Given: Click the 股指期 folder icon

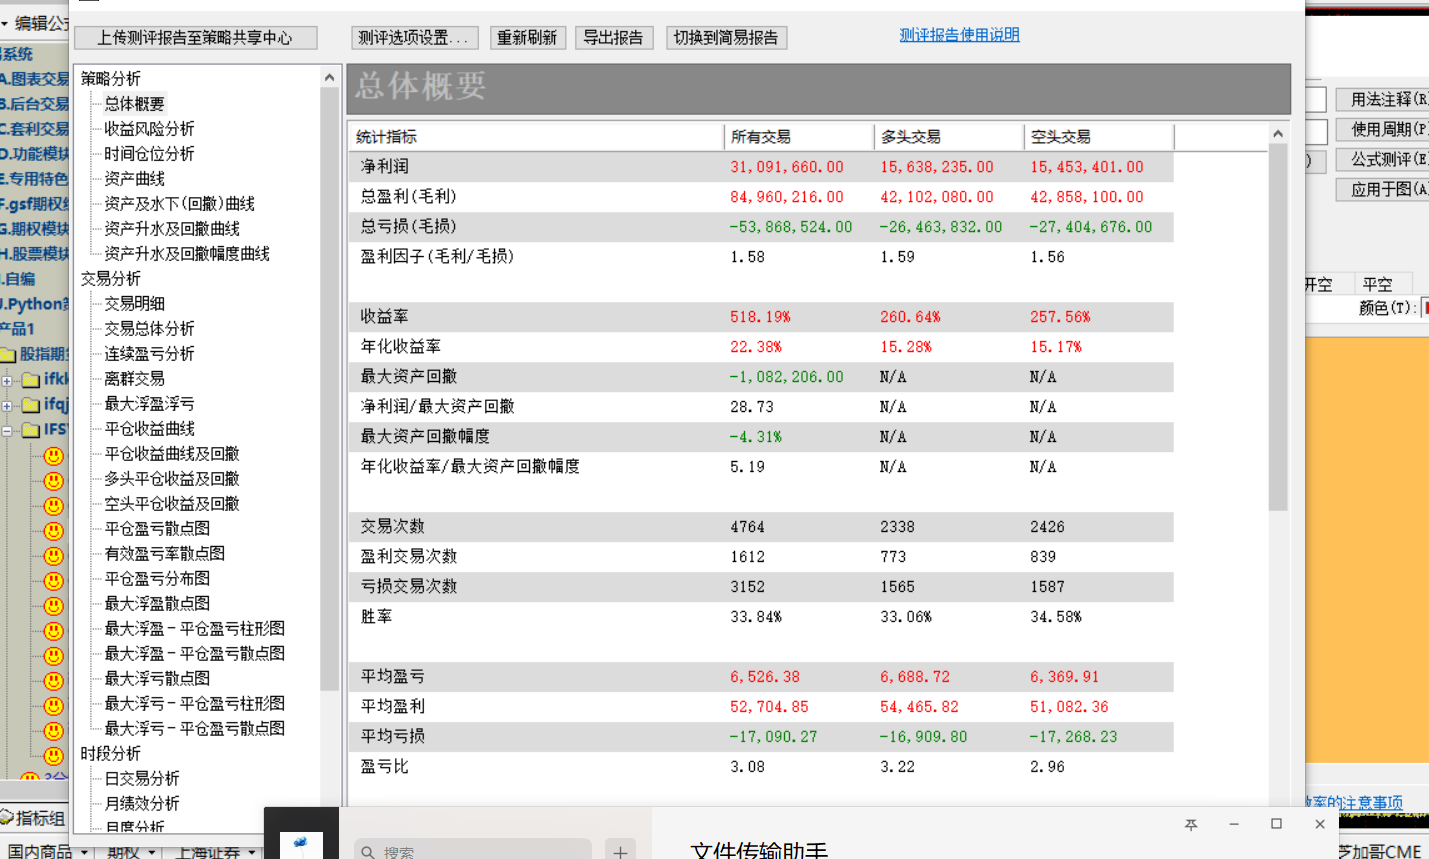Looking at the screenshot, I should [8, 354].
